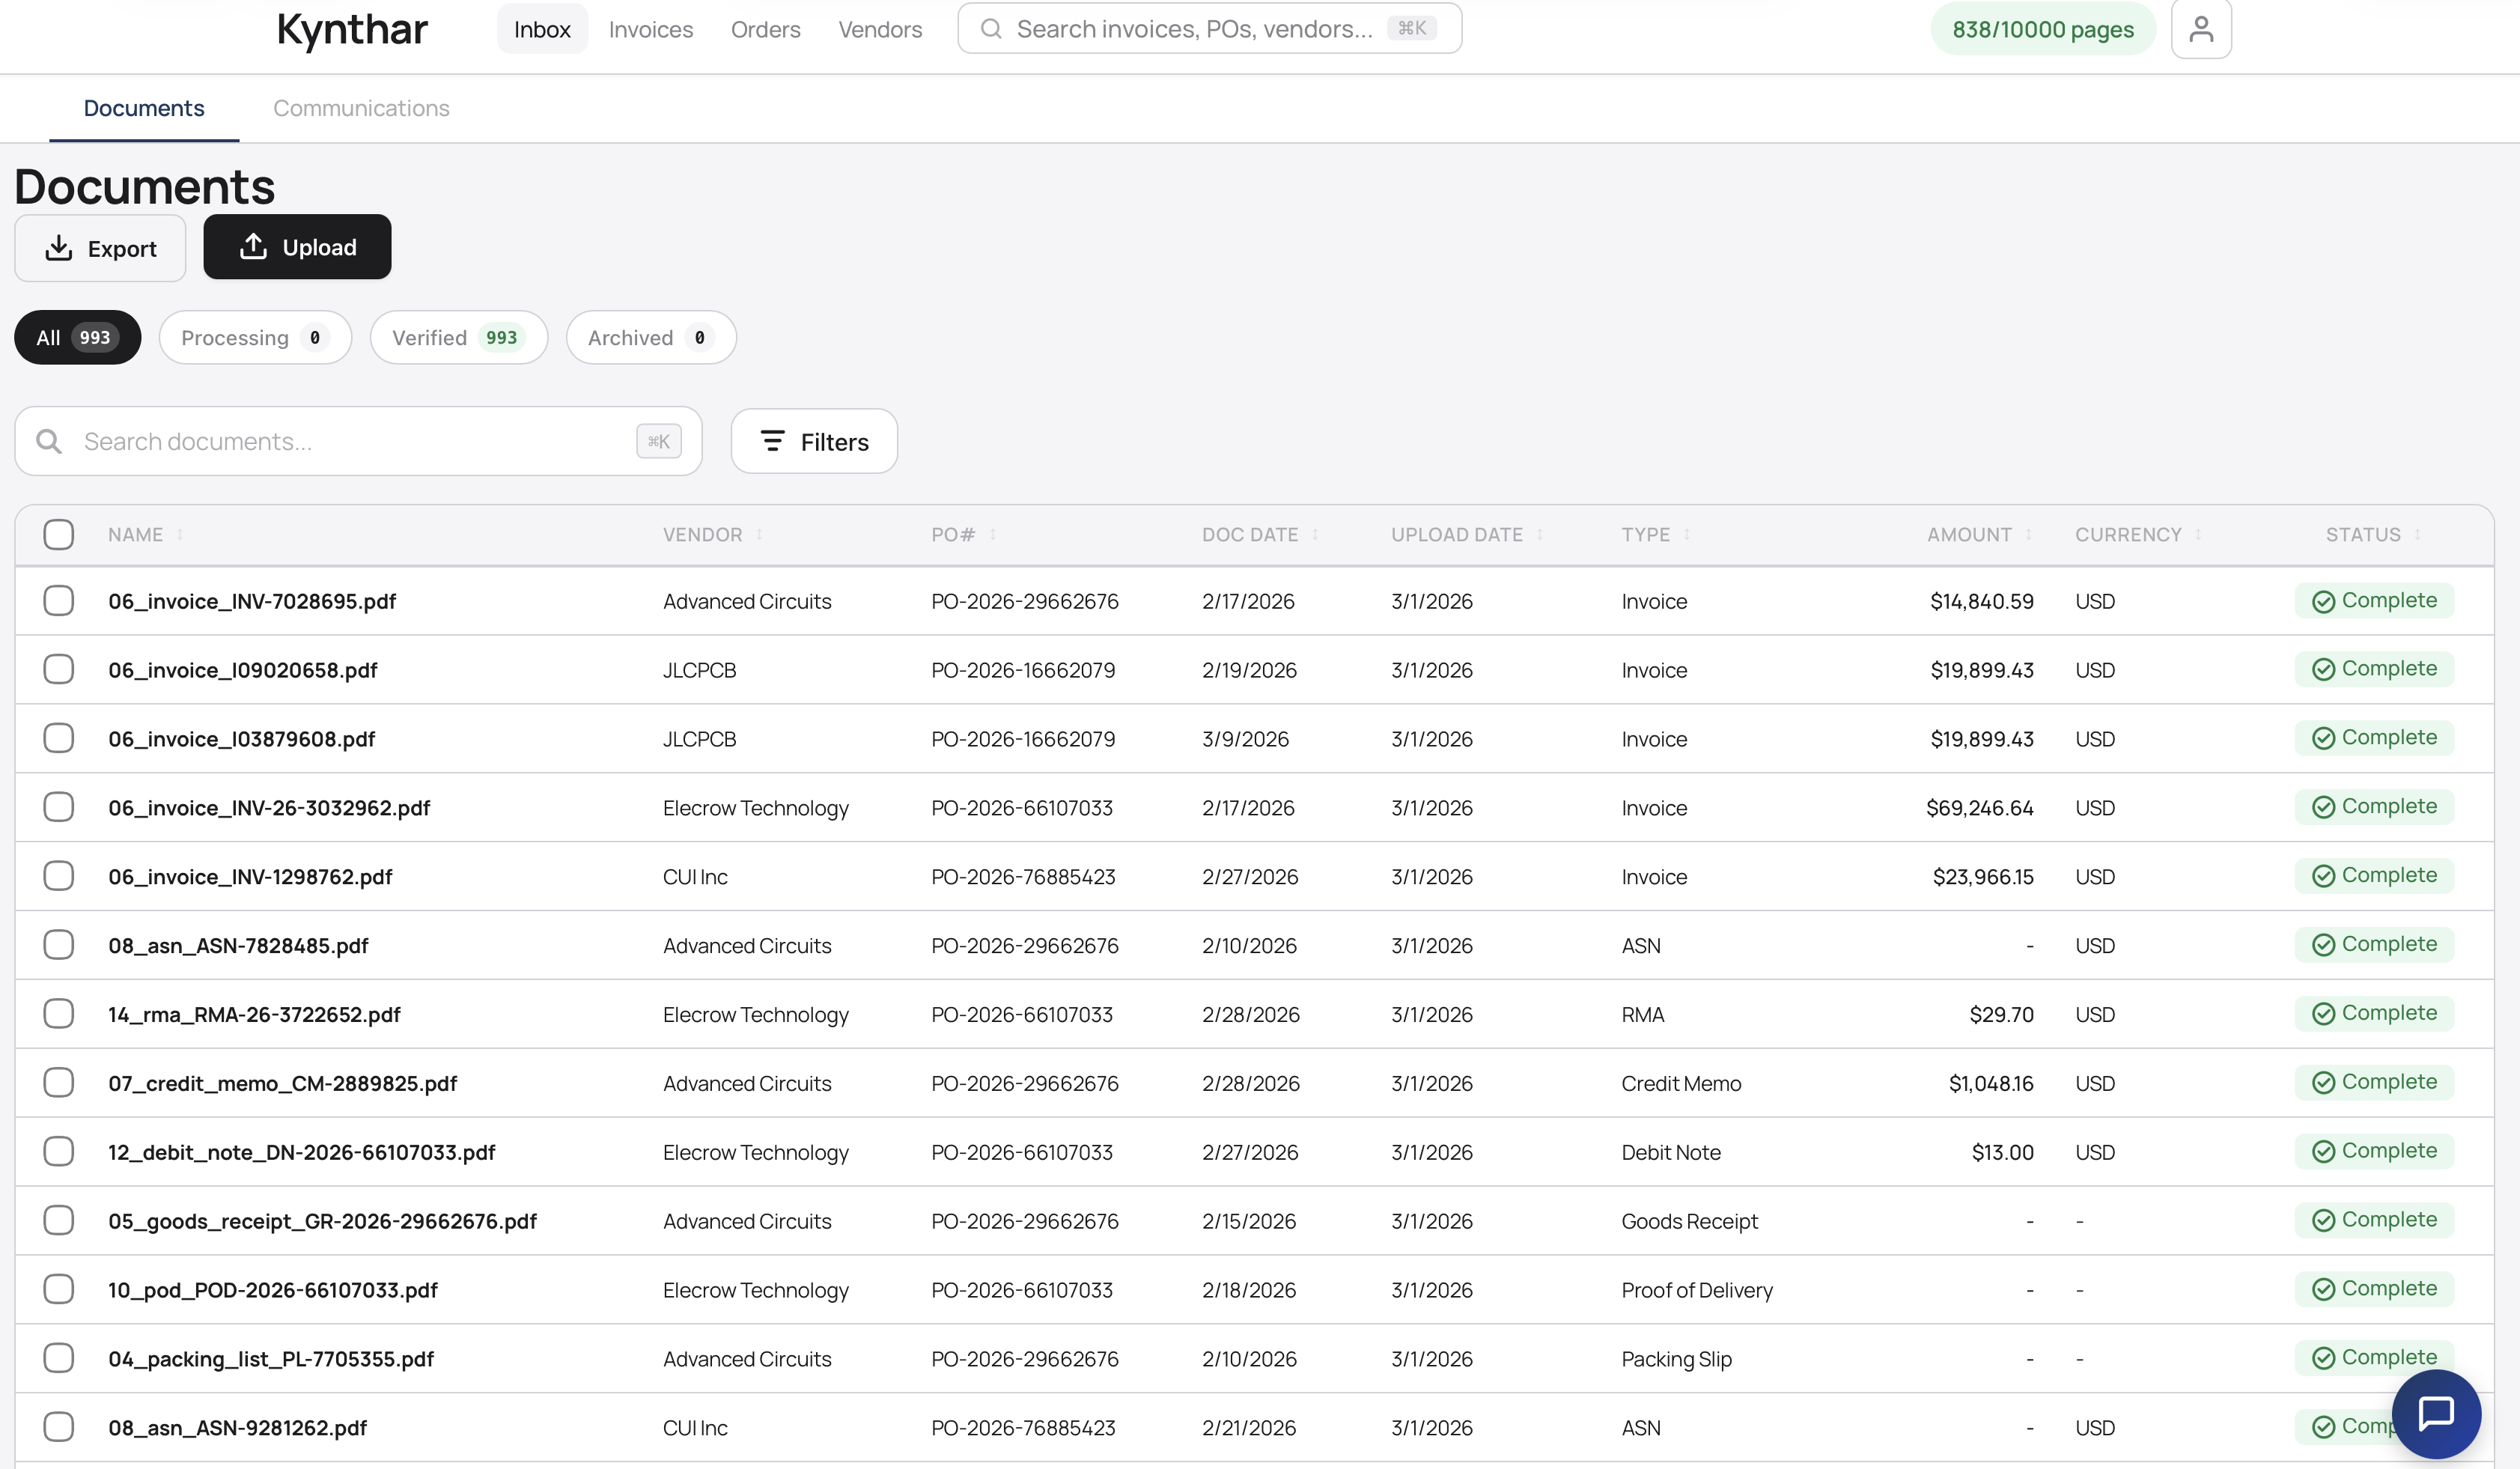Select the 07_credit_memo_CM-2889825.pdf row checkbox

click(59, 1082)
